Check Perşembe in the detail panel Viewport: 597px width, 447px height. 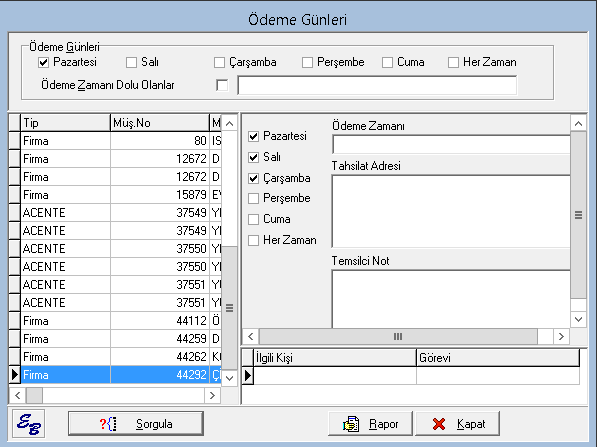point(254,198)
